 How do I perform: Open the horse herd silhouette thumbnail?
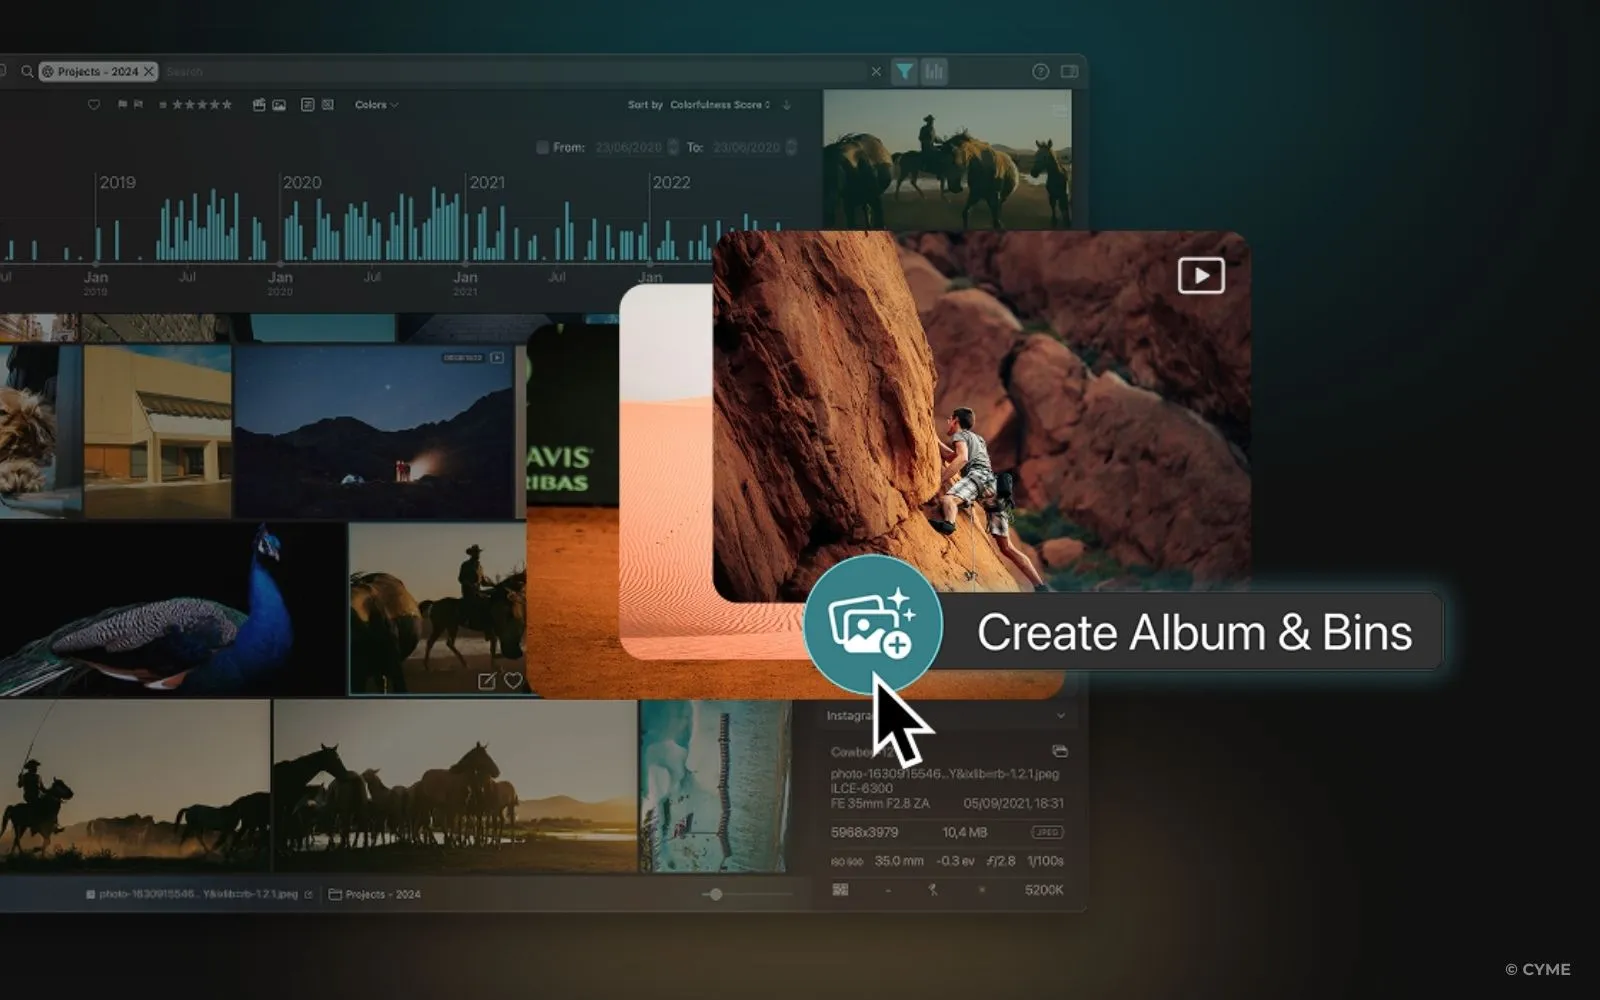click(455, 786)
